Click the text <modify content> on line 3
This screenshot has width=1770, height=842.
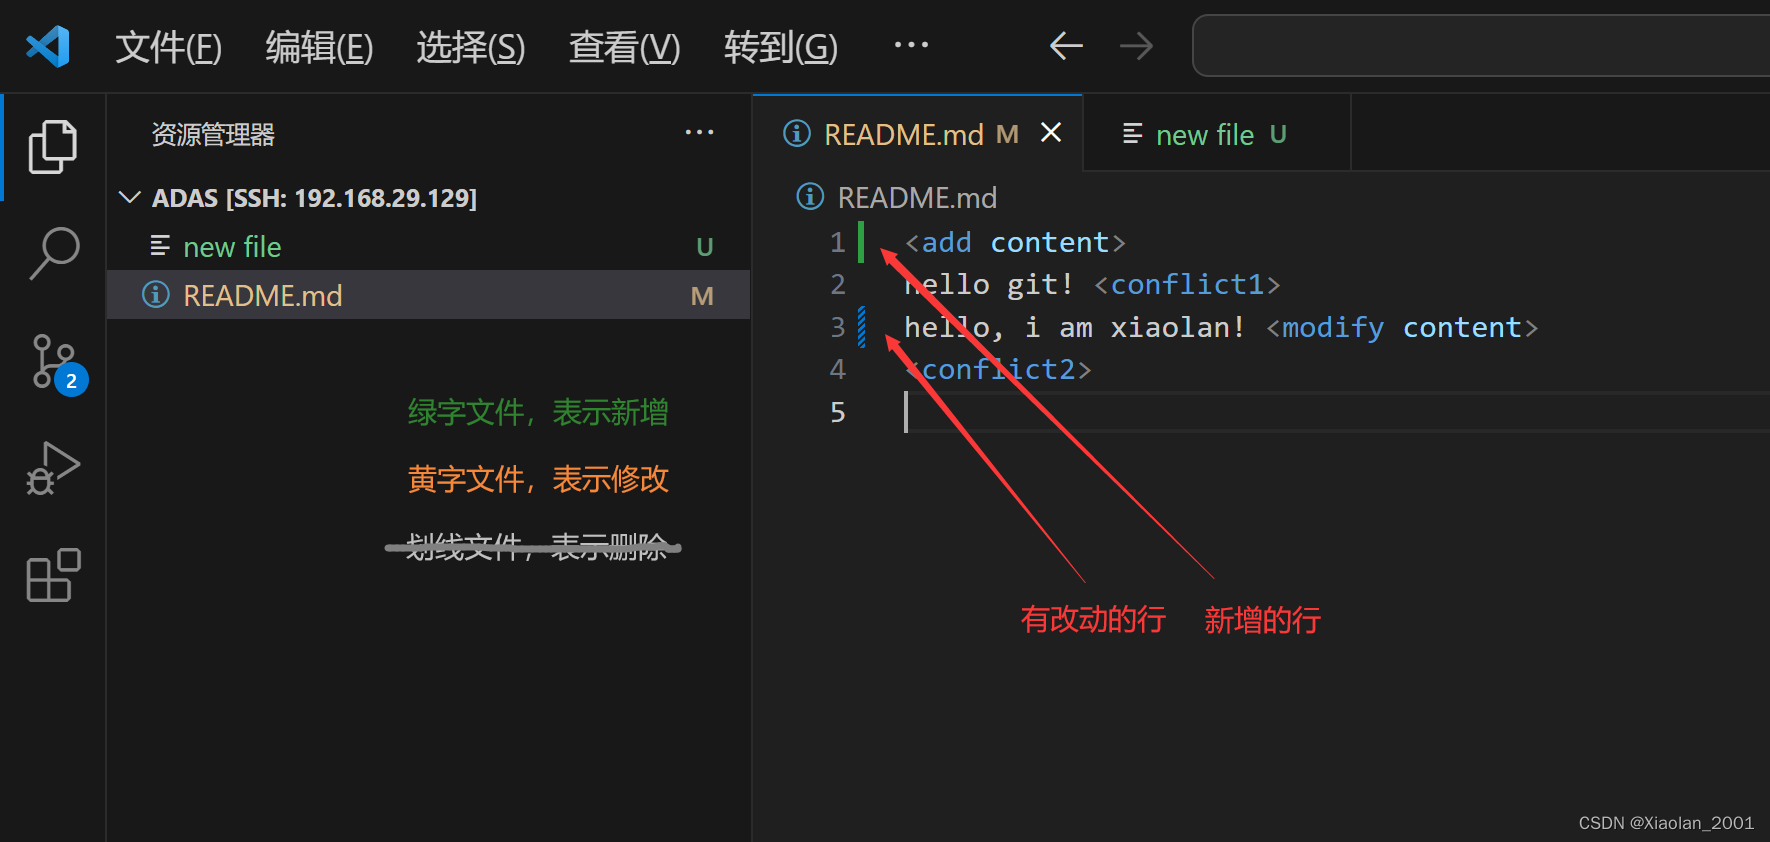pyautogui.click(x=1402, y=328)
